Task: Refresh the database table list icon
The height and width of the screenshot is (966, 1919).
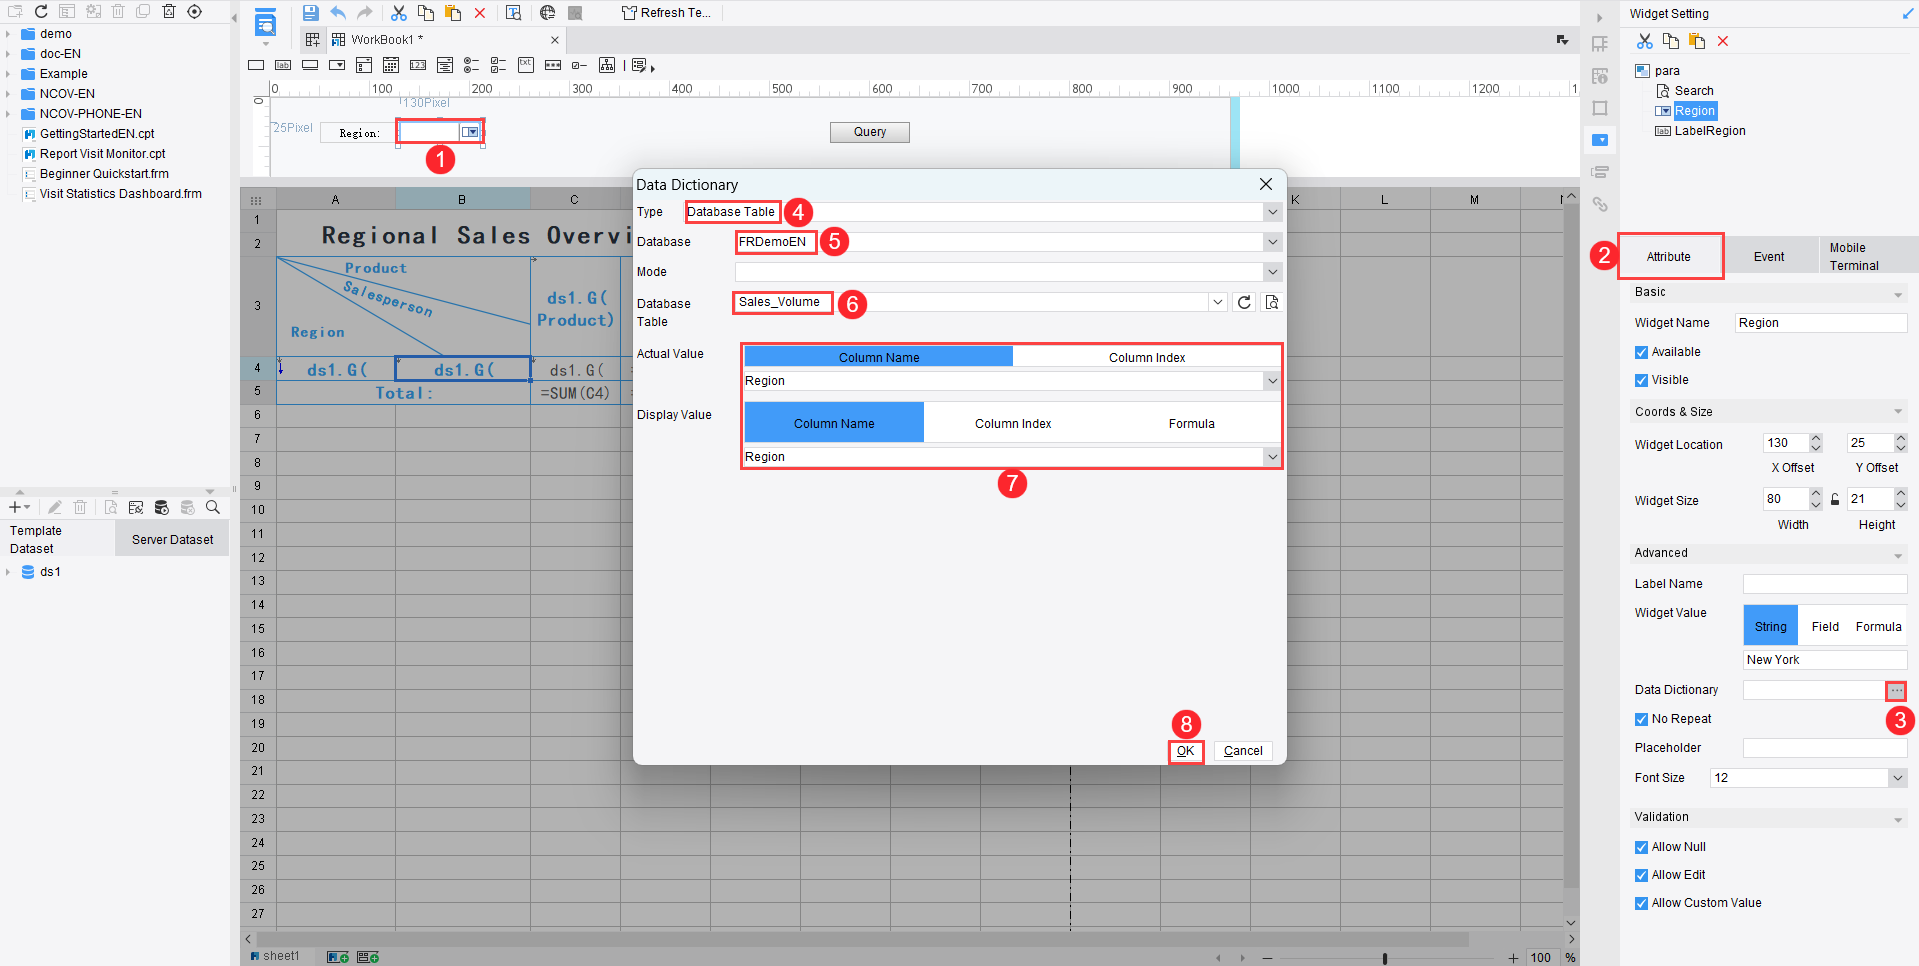Action: click(1244, 302)
